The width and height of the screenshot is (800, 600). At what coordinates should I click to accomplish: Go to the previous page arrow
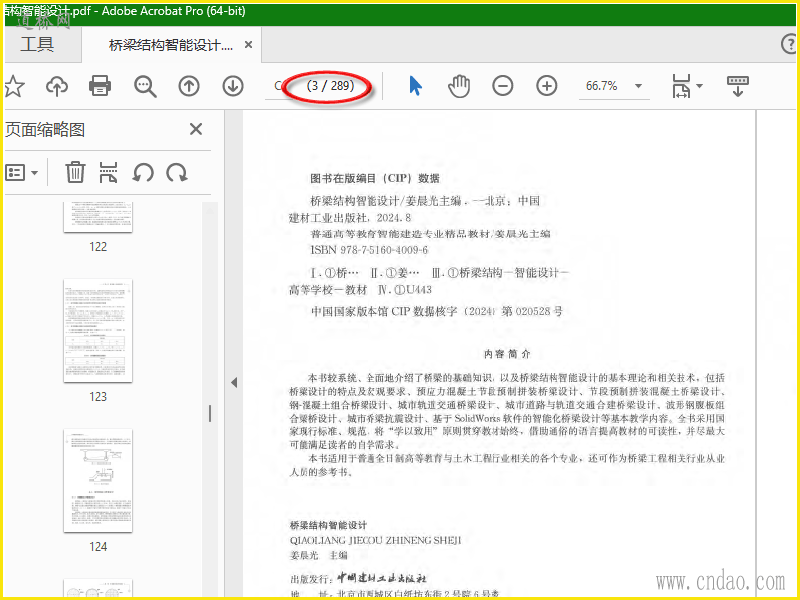[x=189, y=86]
